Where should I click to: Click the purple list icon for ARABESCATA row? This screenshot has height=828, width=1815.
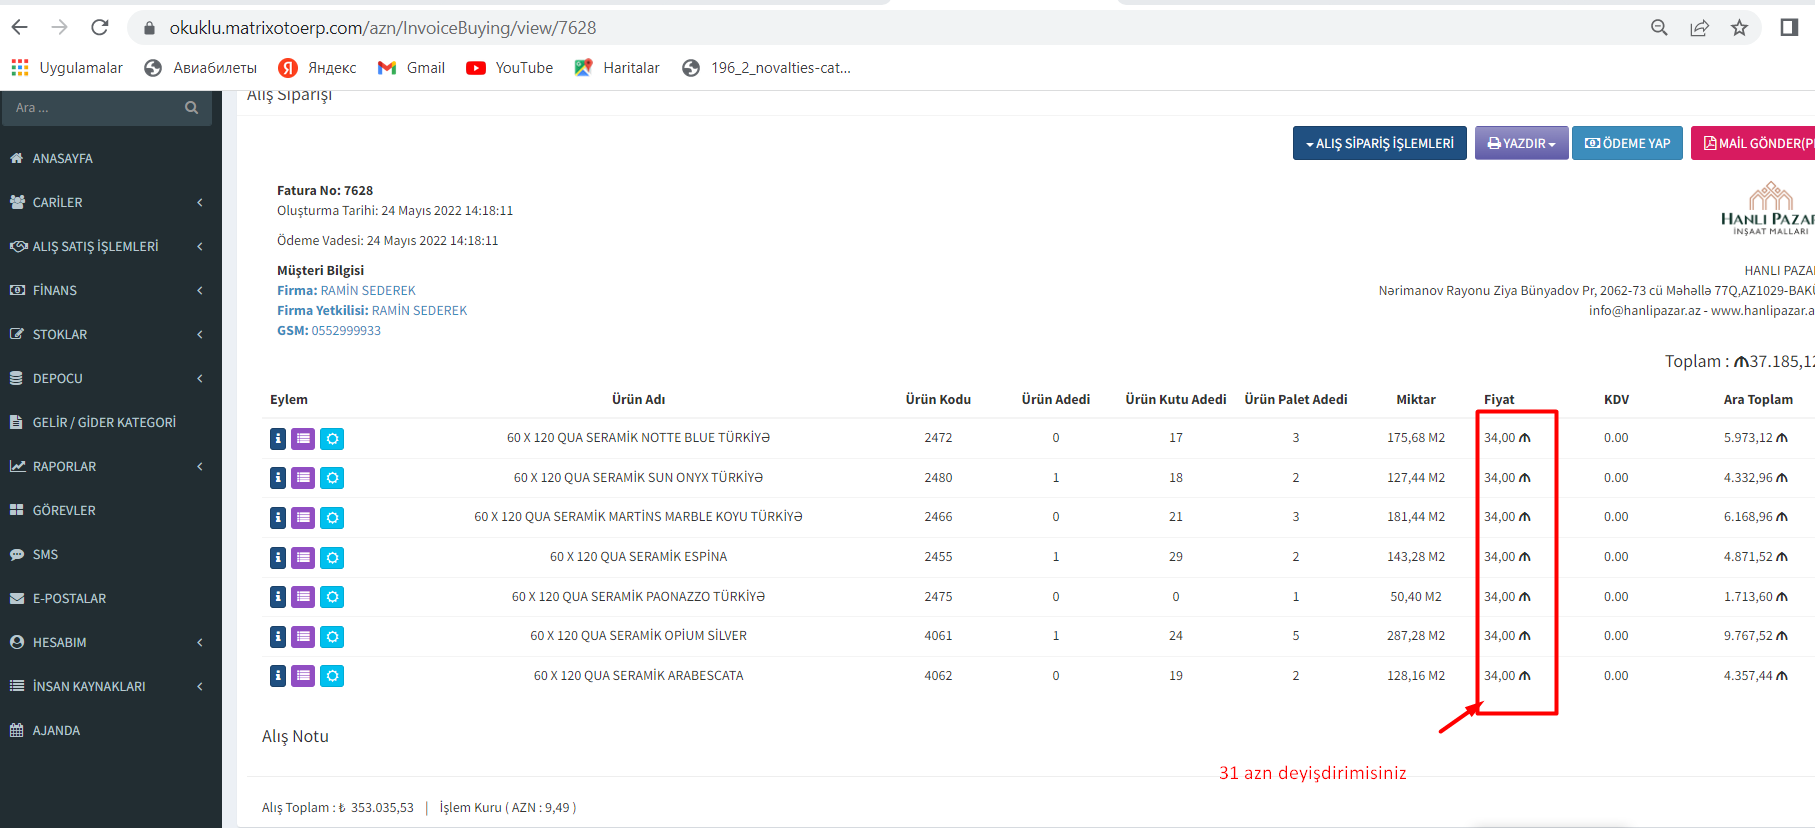[303, 676]
